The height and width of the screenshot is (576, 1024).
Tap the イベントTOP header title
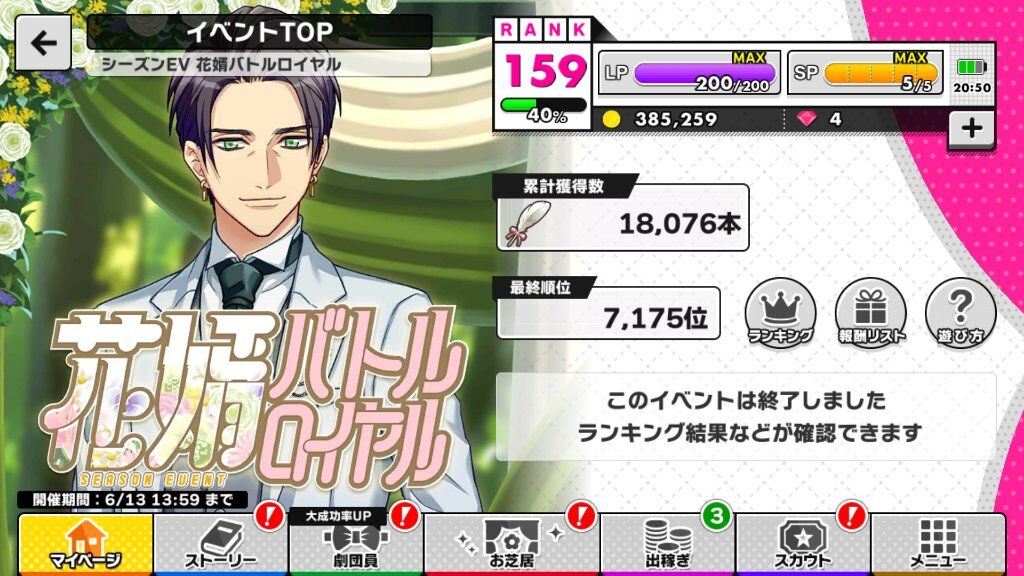[x=259, y=31]
